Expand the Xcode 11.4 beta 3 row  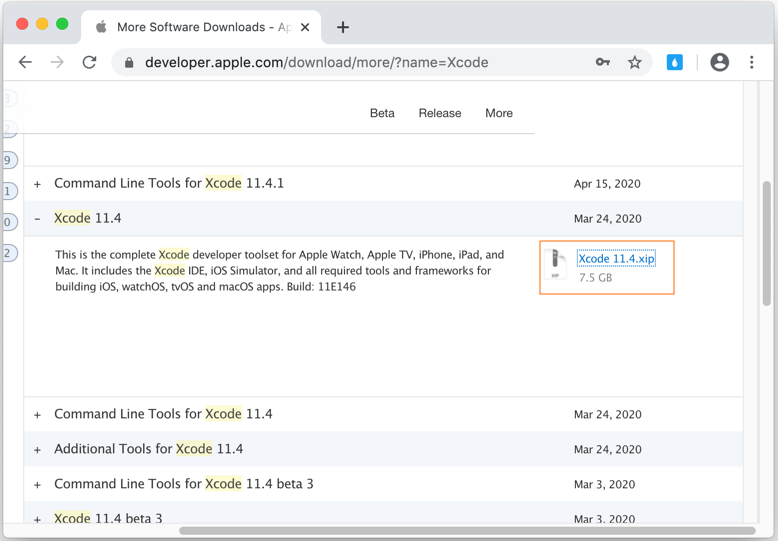pyautogui.click(x=37, y=519)
